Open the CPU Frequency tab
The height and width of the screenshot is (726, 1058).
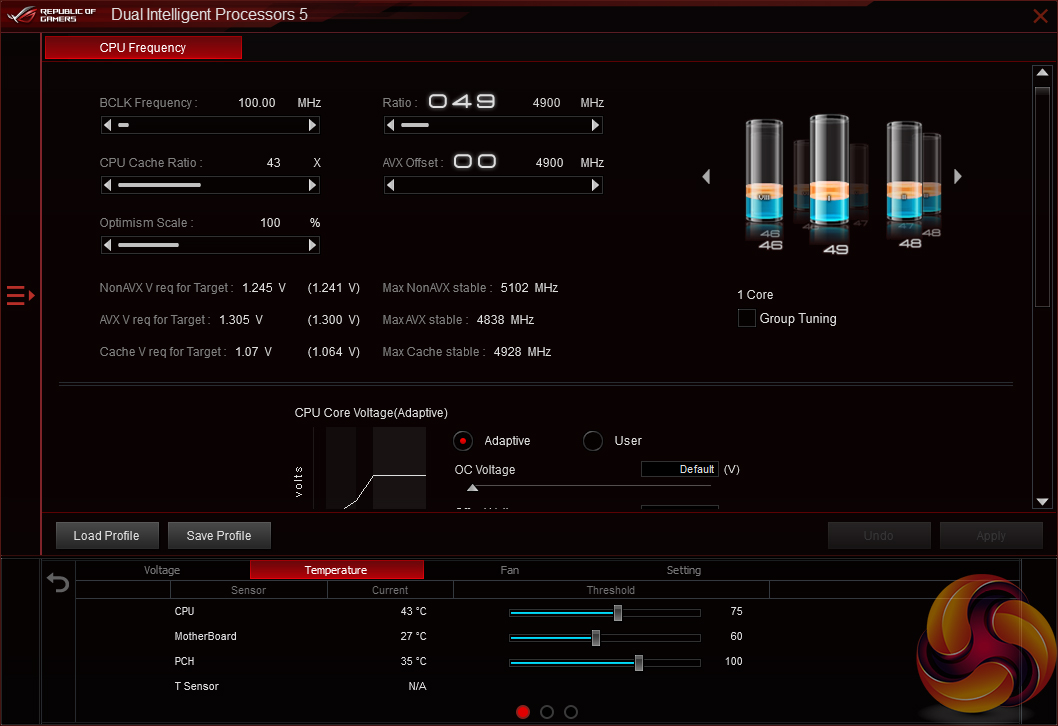pyautogui.click(x=143, y=48)
